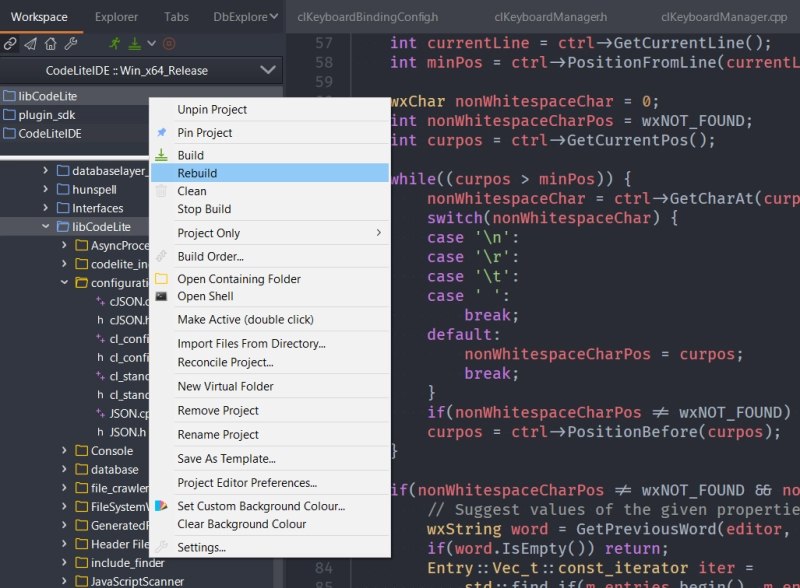Image resolution: width=800 pixels, height=588 pixels.
Task: Select pinned CodeLiteIDE project
Action: tap(76, 134)
